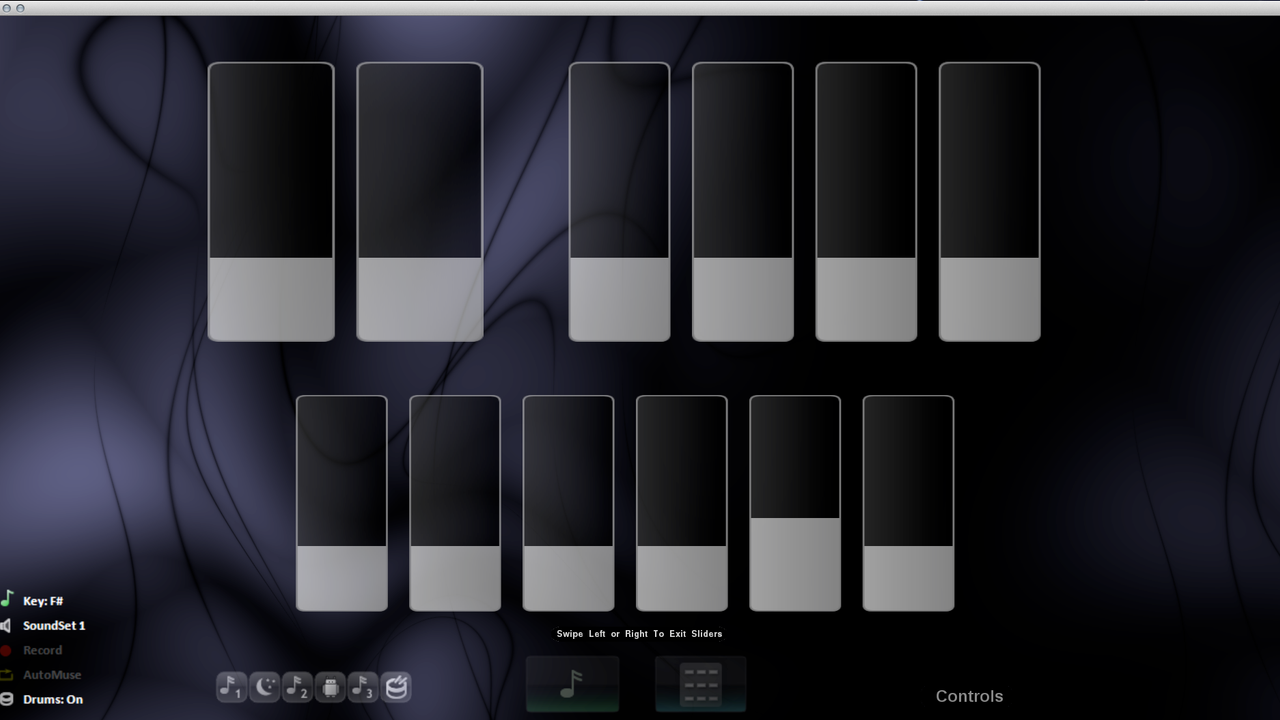Select the drum icon in toolbar
Viewport: 1280px width, 720px height.
pyautogui.click(x=397, y=687)
